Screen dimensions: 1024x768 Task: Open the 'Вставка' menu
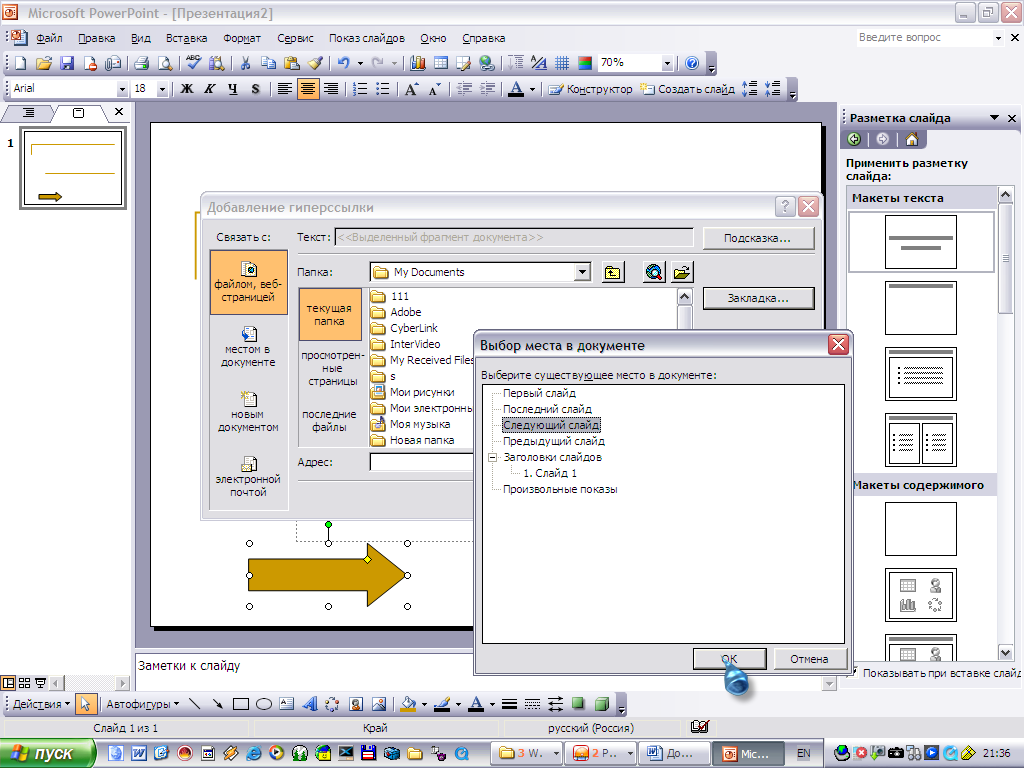click(x=186, y=38)
